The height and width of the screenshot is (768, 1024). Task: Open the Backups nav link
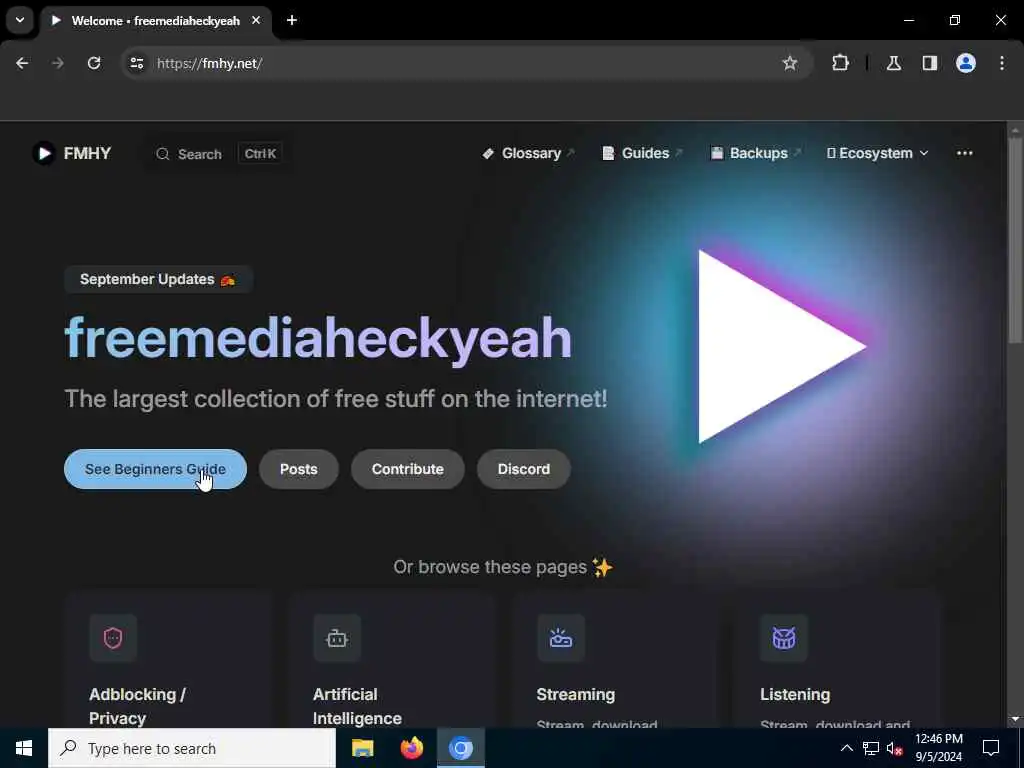[756, 153]
